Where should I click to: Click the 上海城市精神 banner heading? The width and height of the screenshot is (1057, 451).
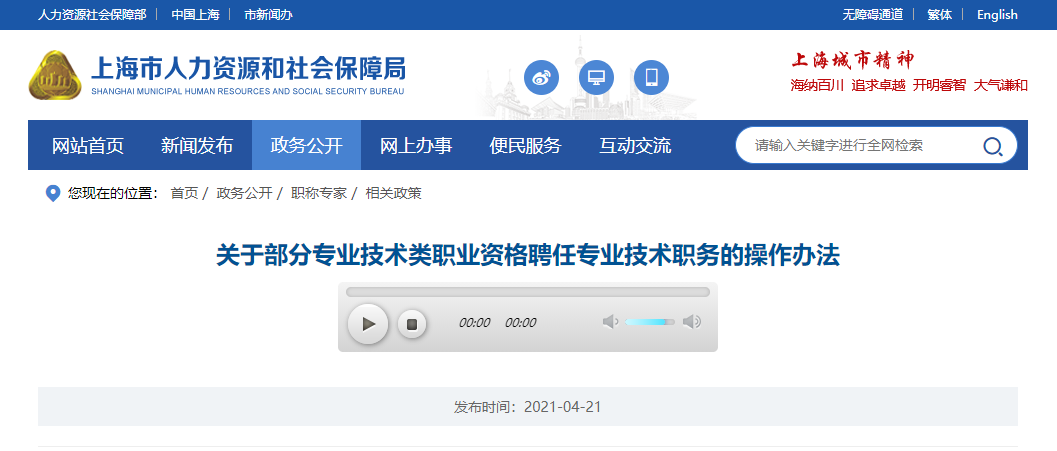tap(853, 60)
